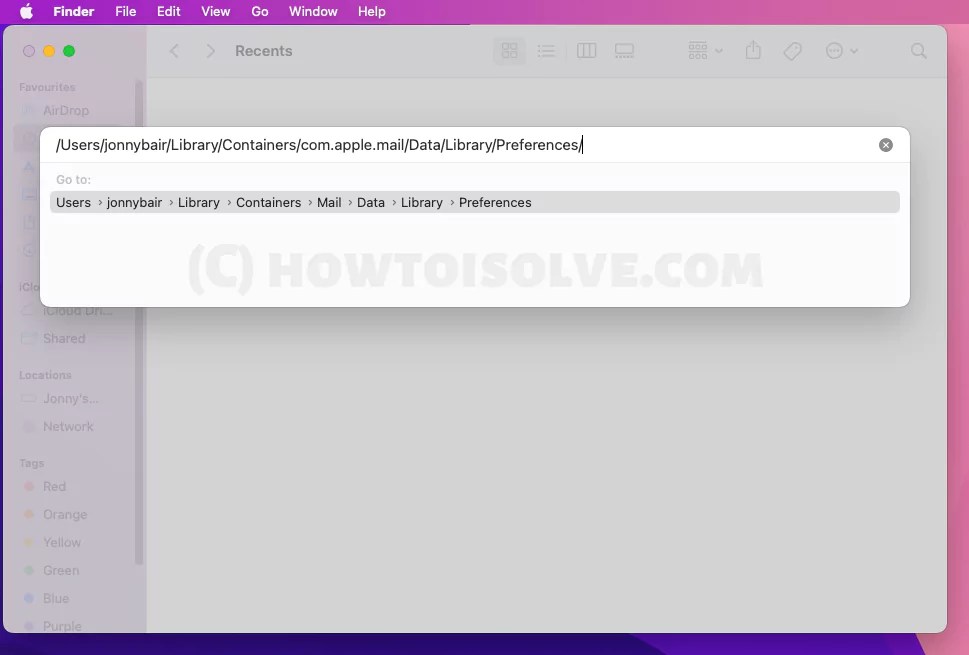This screenshot has height=655, width=969.
Task: Click the back navigation arrow
Action: point(174,50)
